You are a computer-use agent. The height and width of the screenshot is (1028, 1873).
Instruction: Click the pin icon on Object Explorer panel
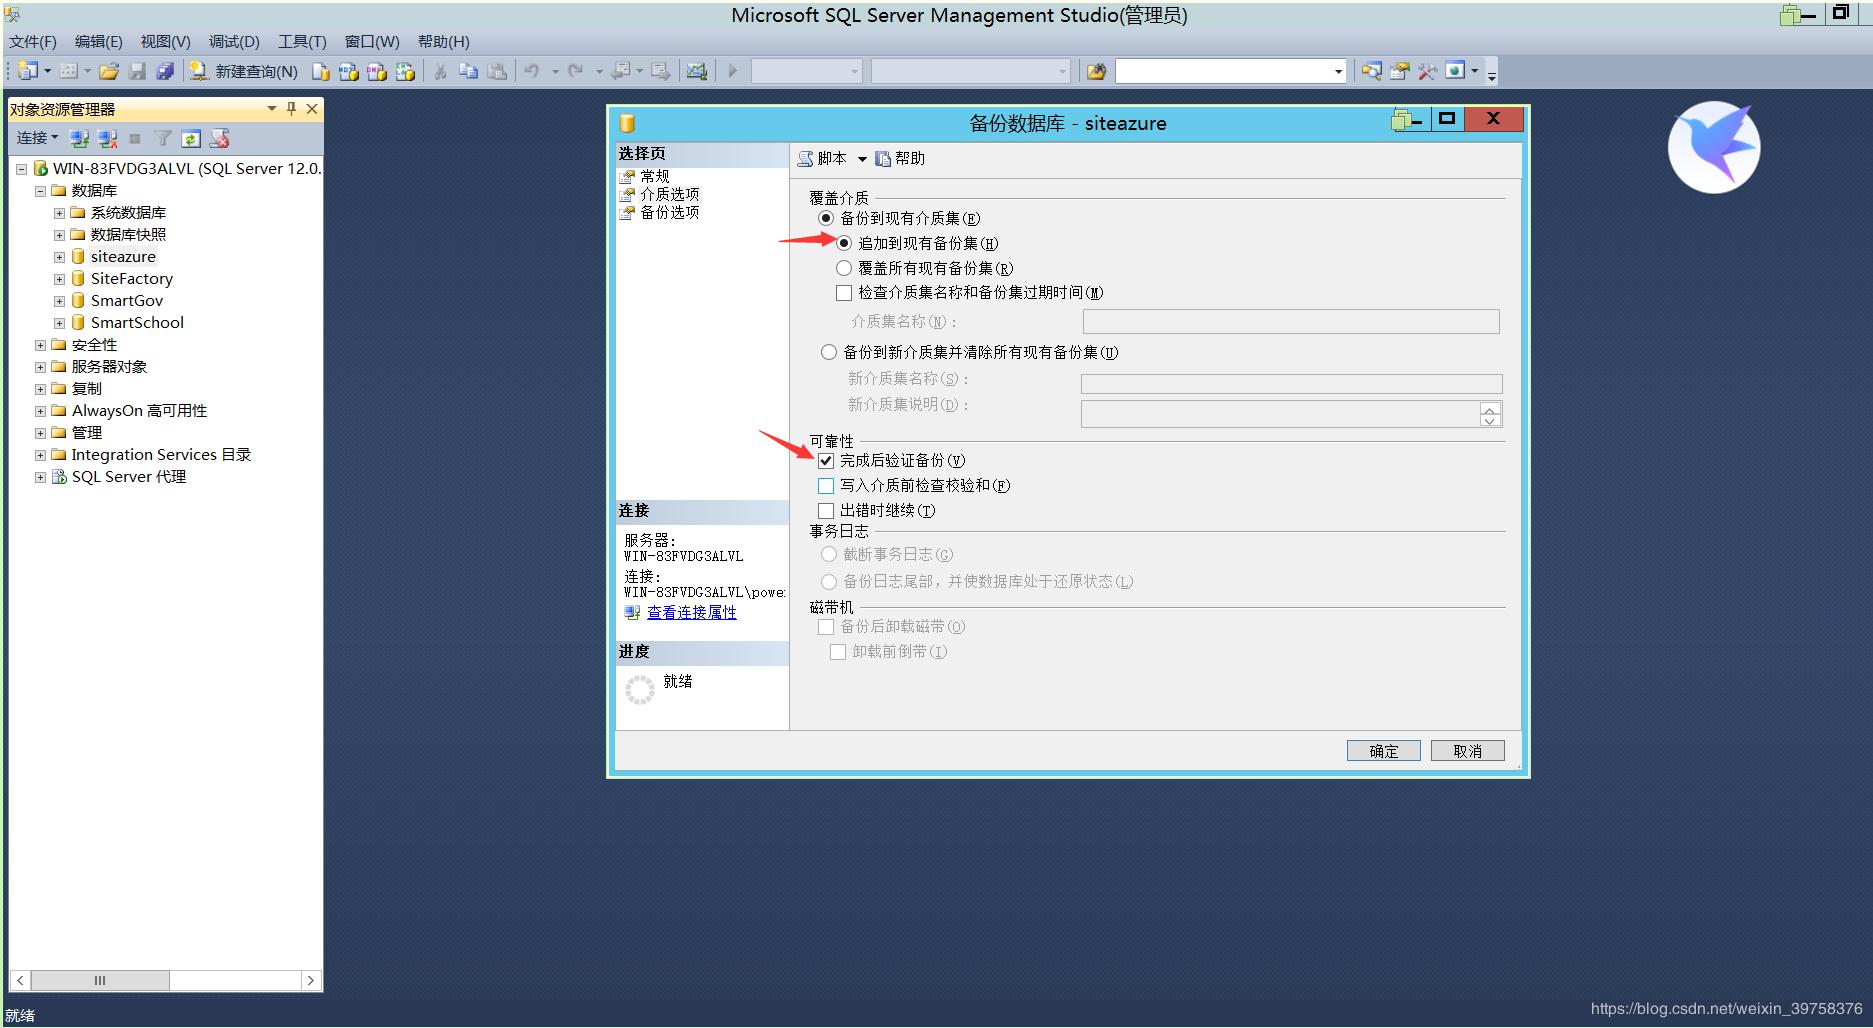click(x=291, y=109)
